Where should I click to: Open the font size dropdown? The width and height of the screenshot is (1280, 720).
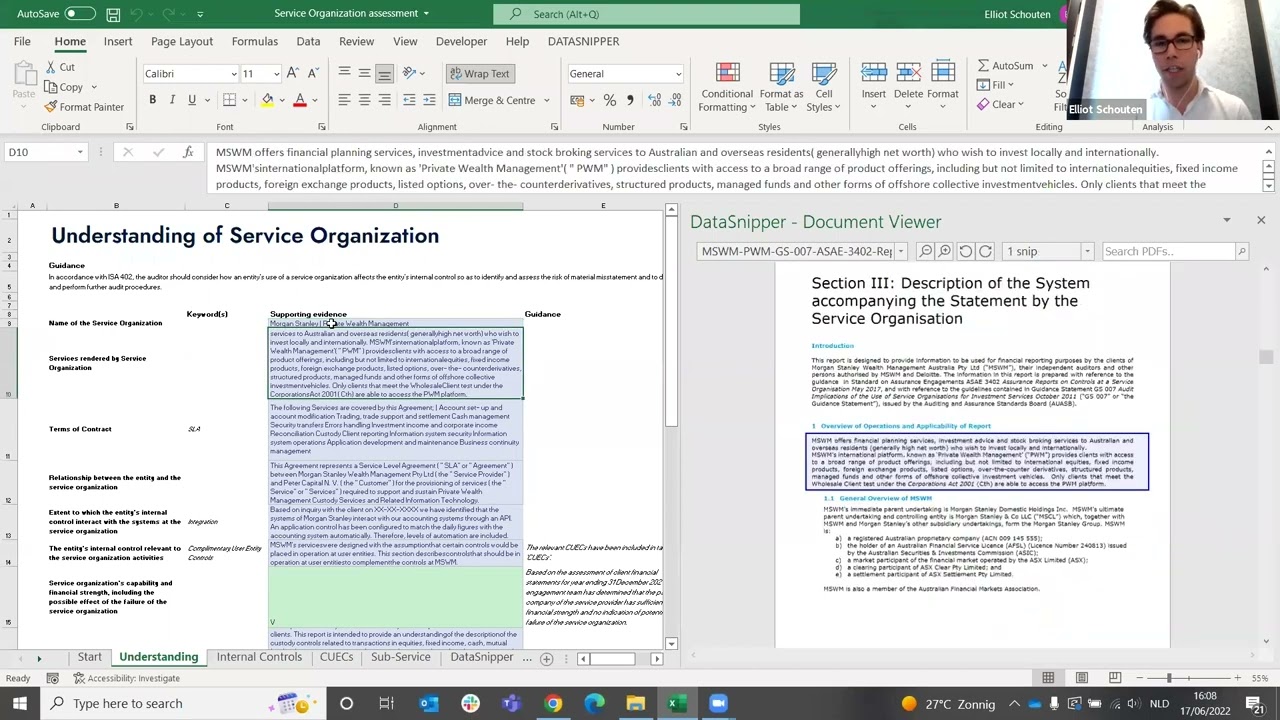coord(276,74)
